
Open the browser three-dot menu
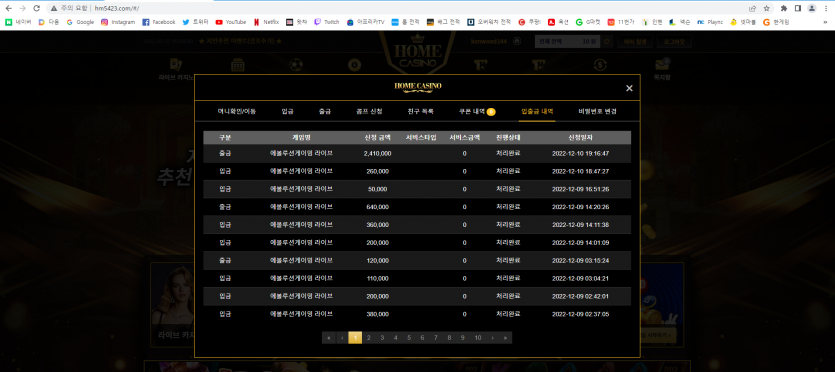pos(826,8)
